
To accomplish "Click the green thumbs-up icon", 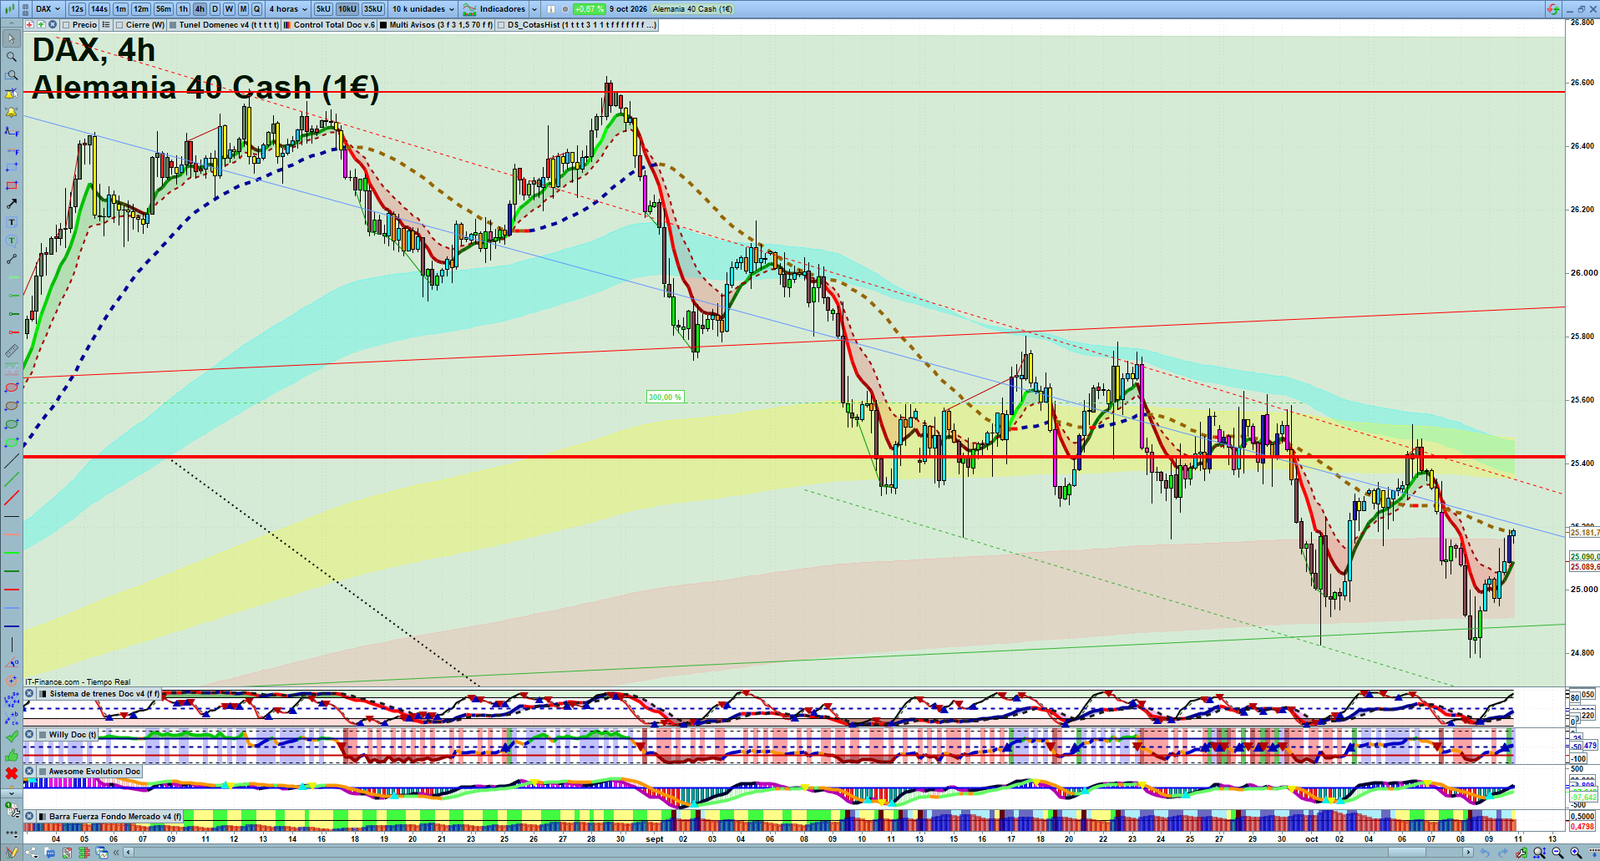I will point(12,755).
